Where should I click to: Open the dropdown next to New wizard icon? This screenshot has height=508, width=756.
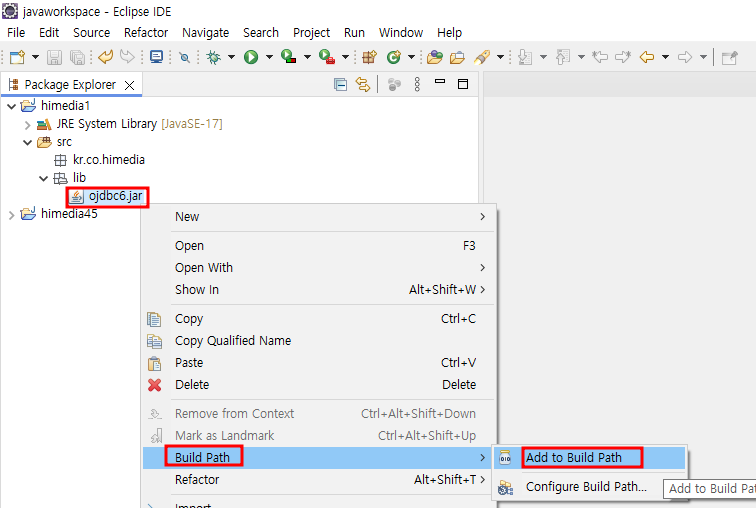coord(35,57)
